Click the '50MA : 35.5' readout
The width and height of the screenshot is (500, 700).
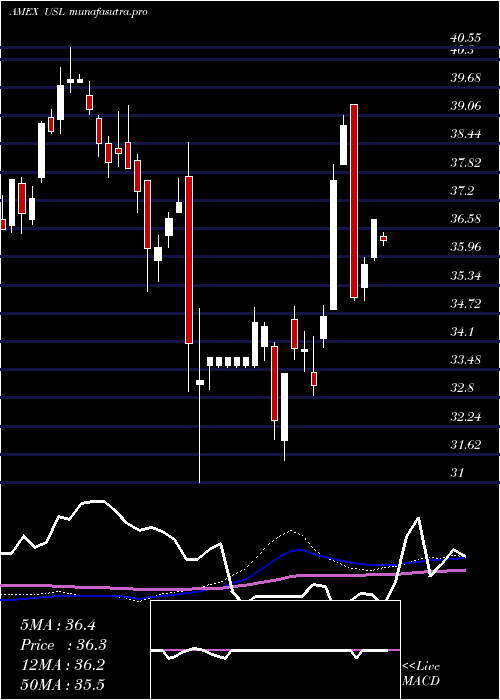62,685
